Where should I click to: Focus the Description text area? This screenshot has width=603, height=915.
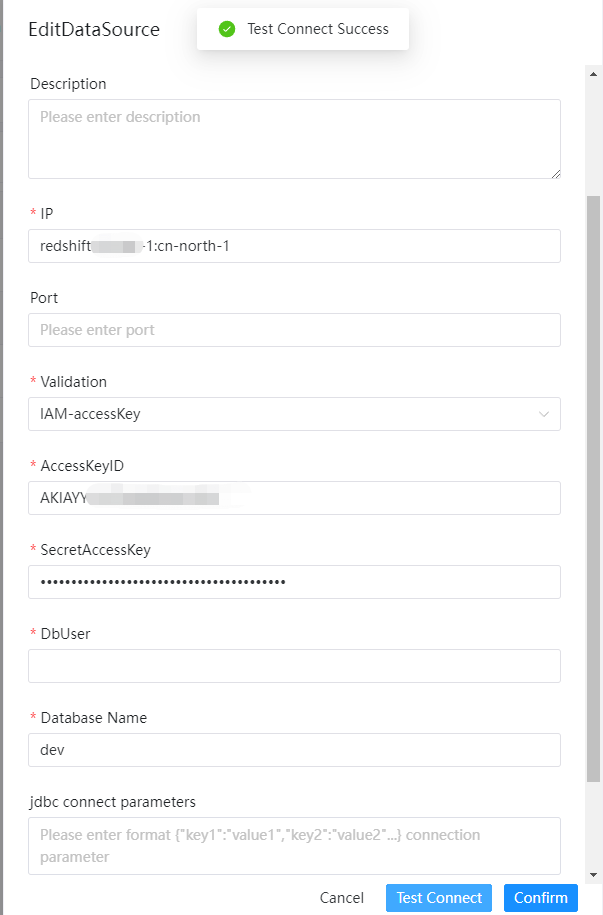tap(294, 138)
